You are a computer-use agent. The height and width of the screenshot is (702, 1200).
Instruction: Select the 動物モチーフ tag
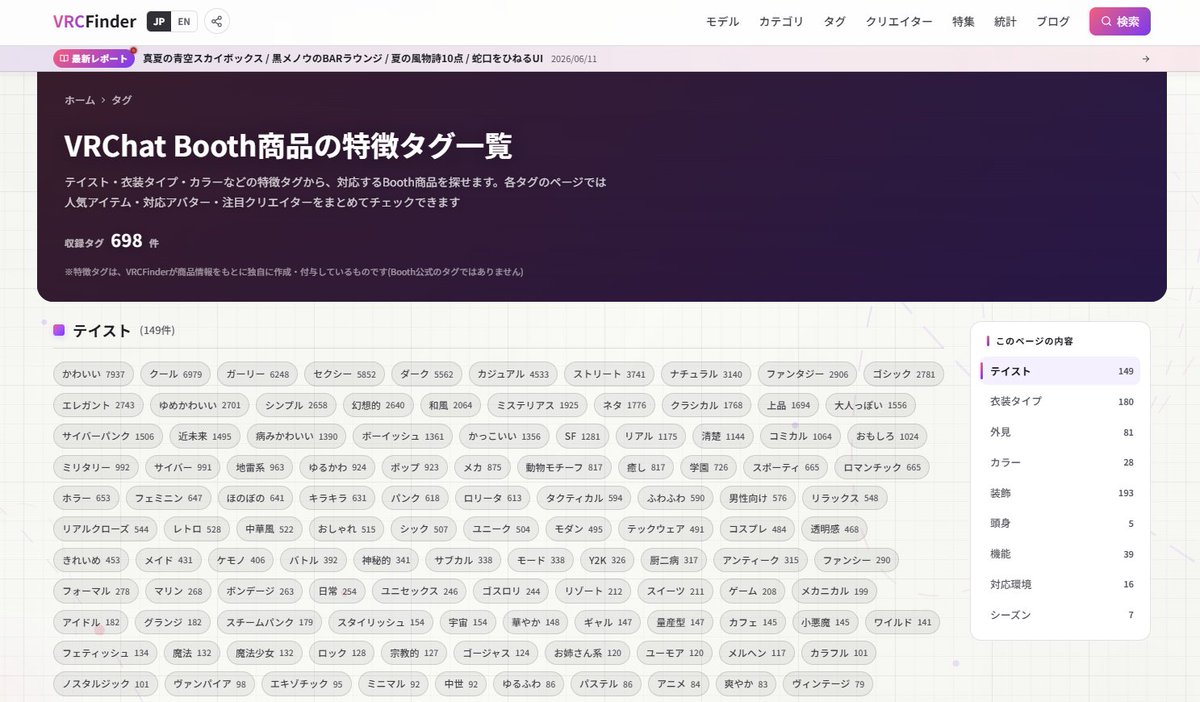click(x=565, y=467)
